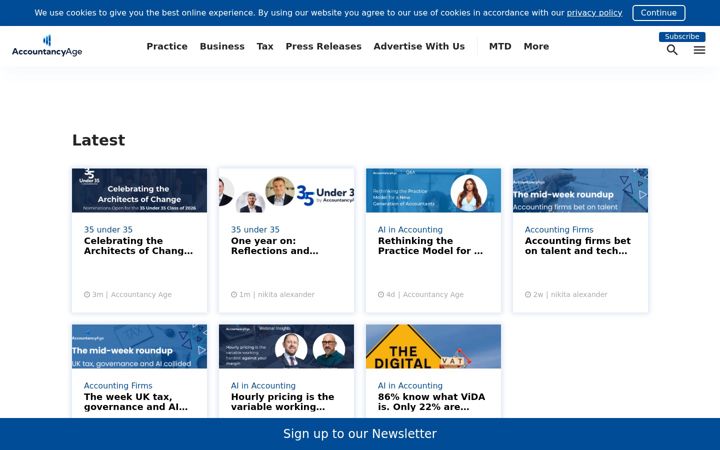The image size is (720, 450).
Task: Open the Practice menu item
Action: 167,46
